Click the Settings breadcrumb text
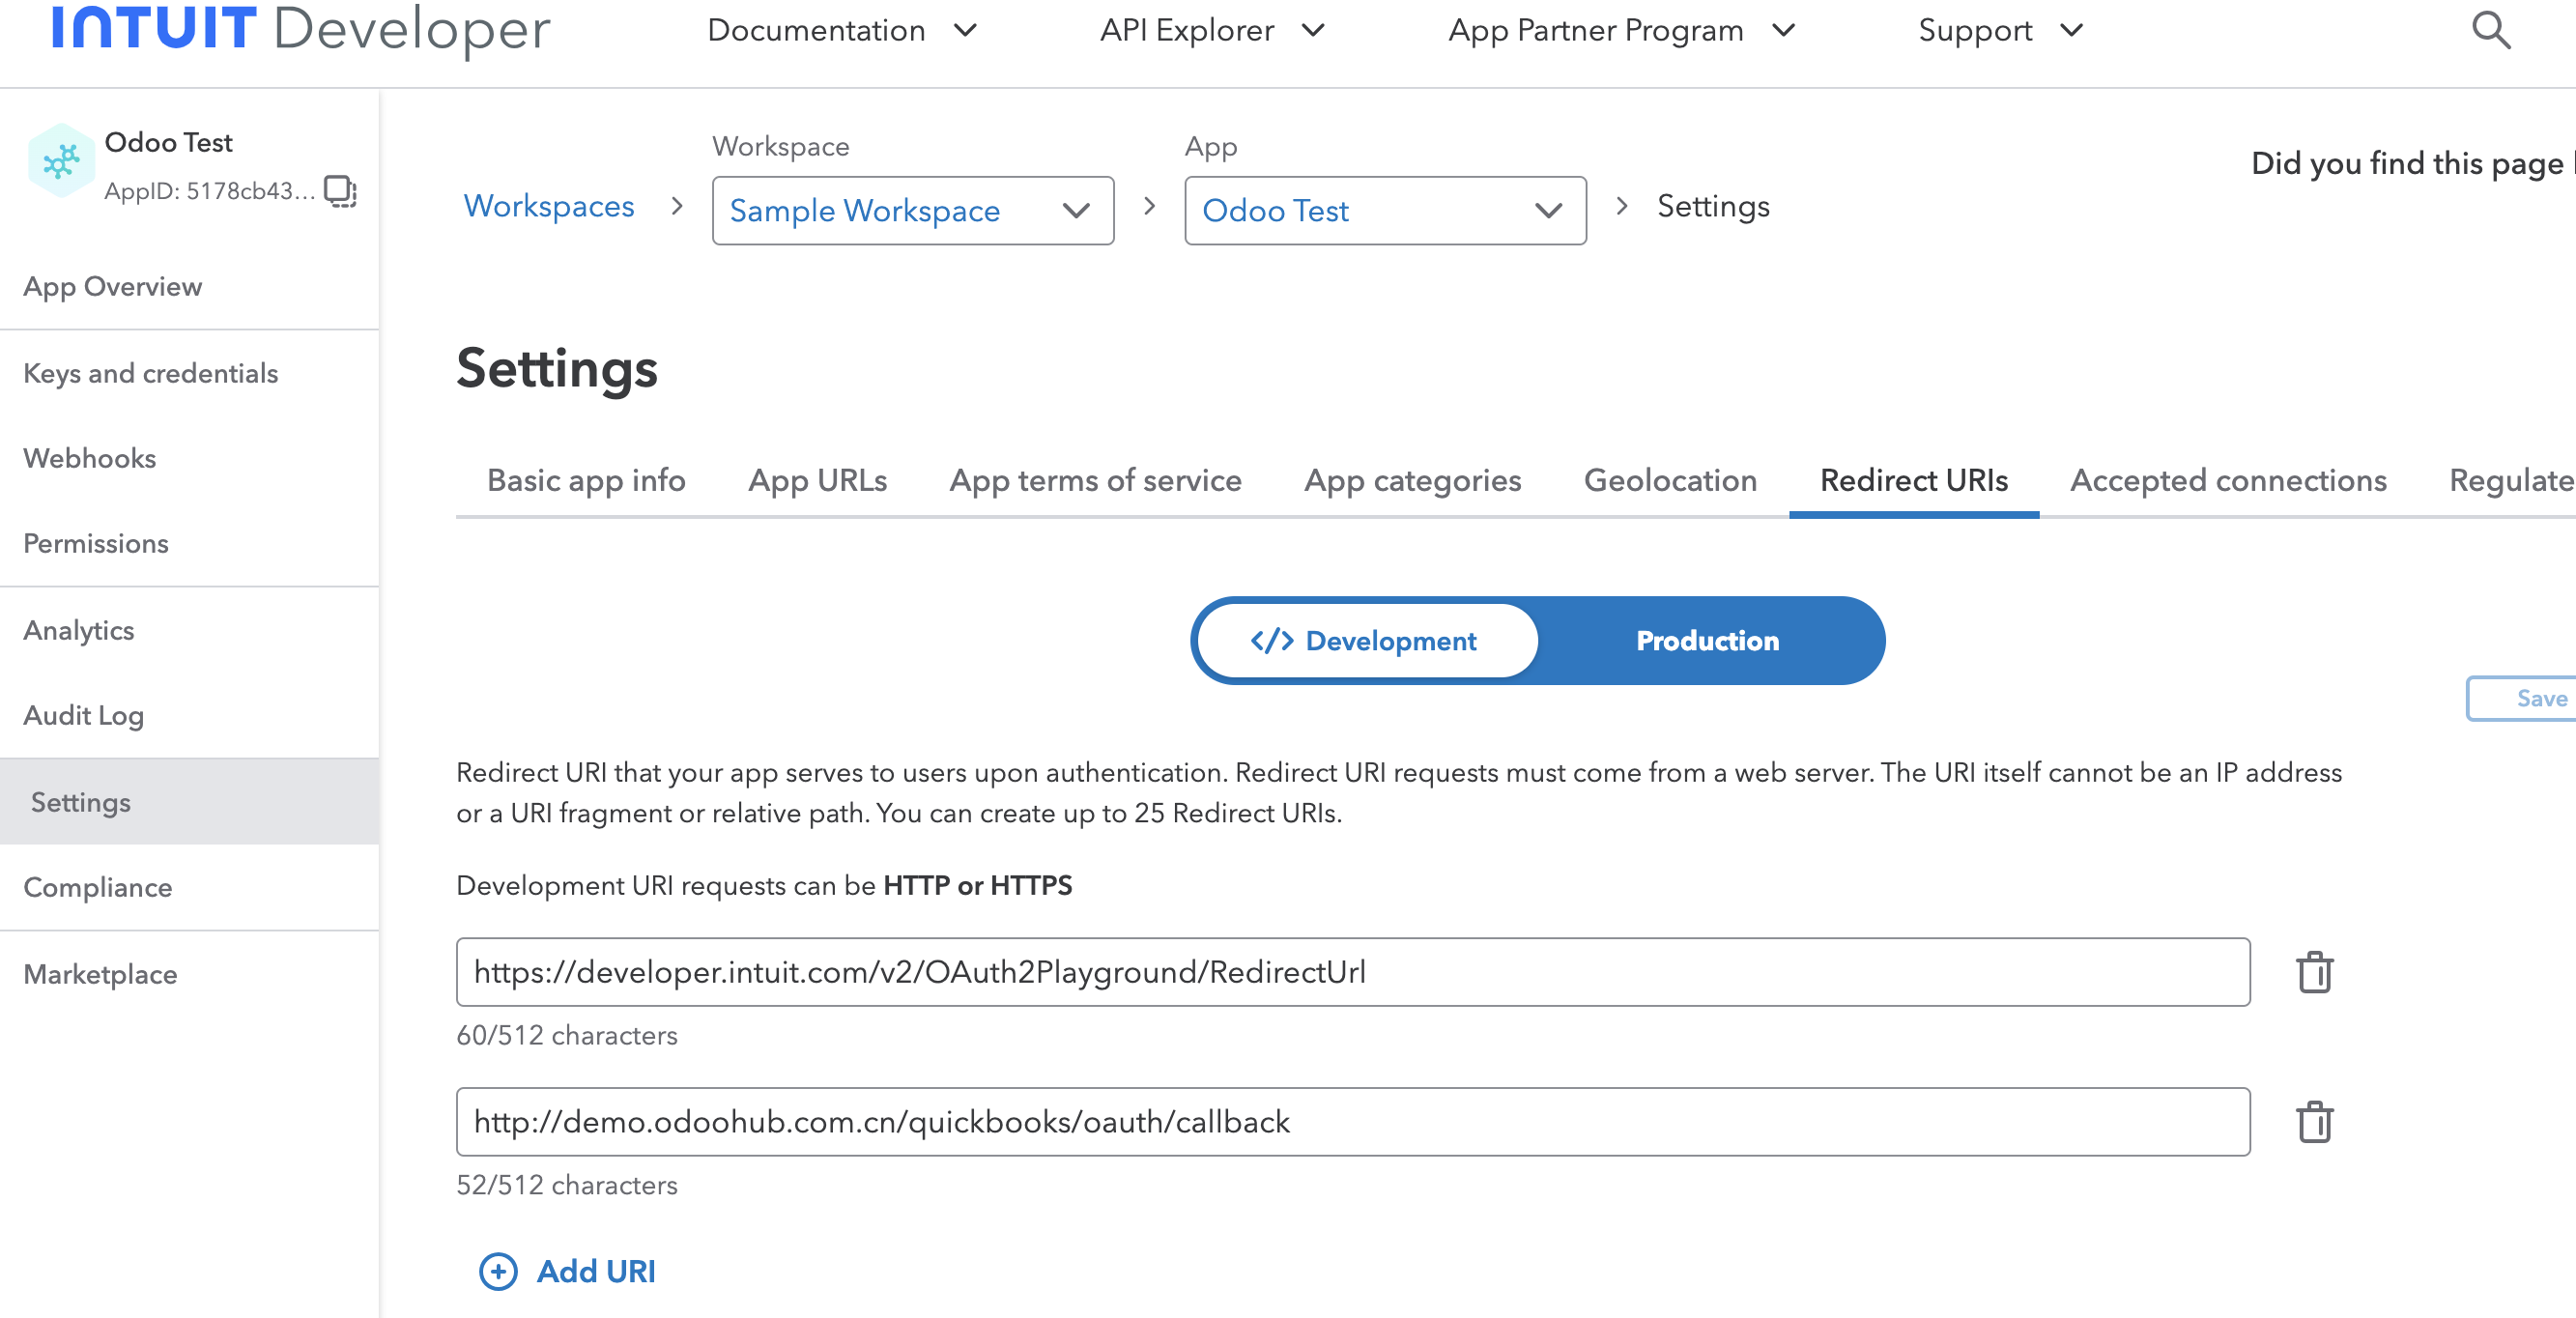Screen dimensions: 2576x1318 tap(1713, 205)
